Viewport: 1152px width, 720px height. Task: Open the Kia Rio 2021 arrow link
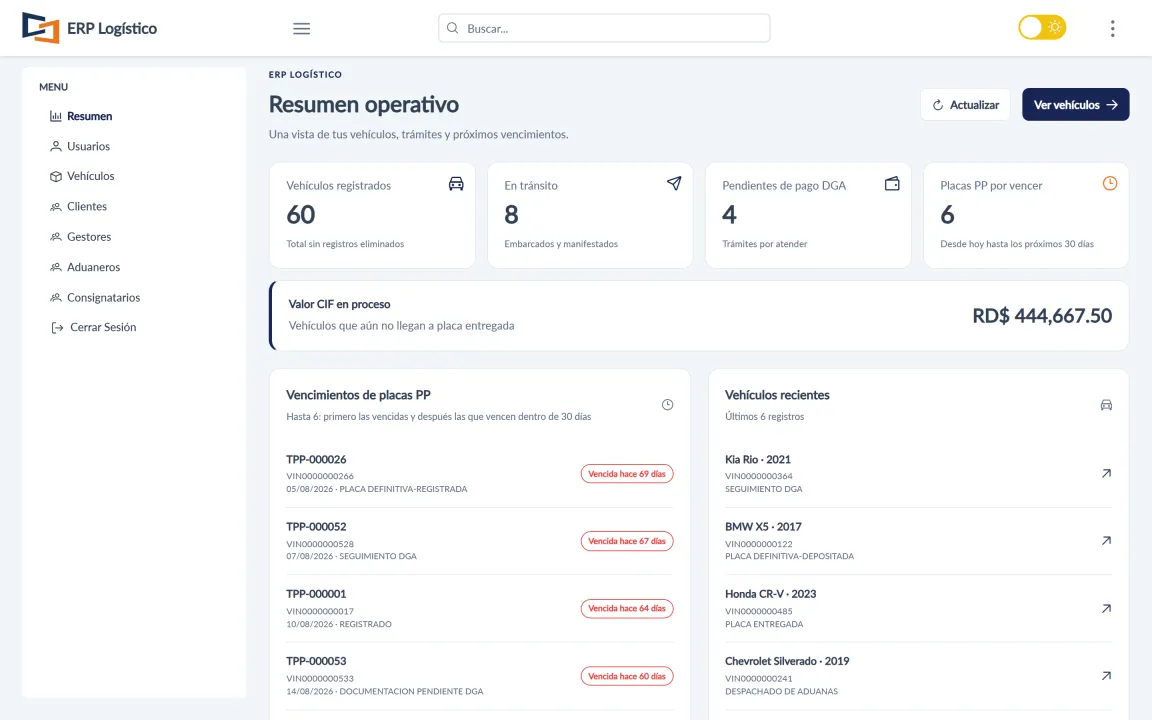[1106, 473]
